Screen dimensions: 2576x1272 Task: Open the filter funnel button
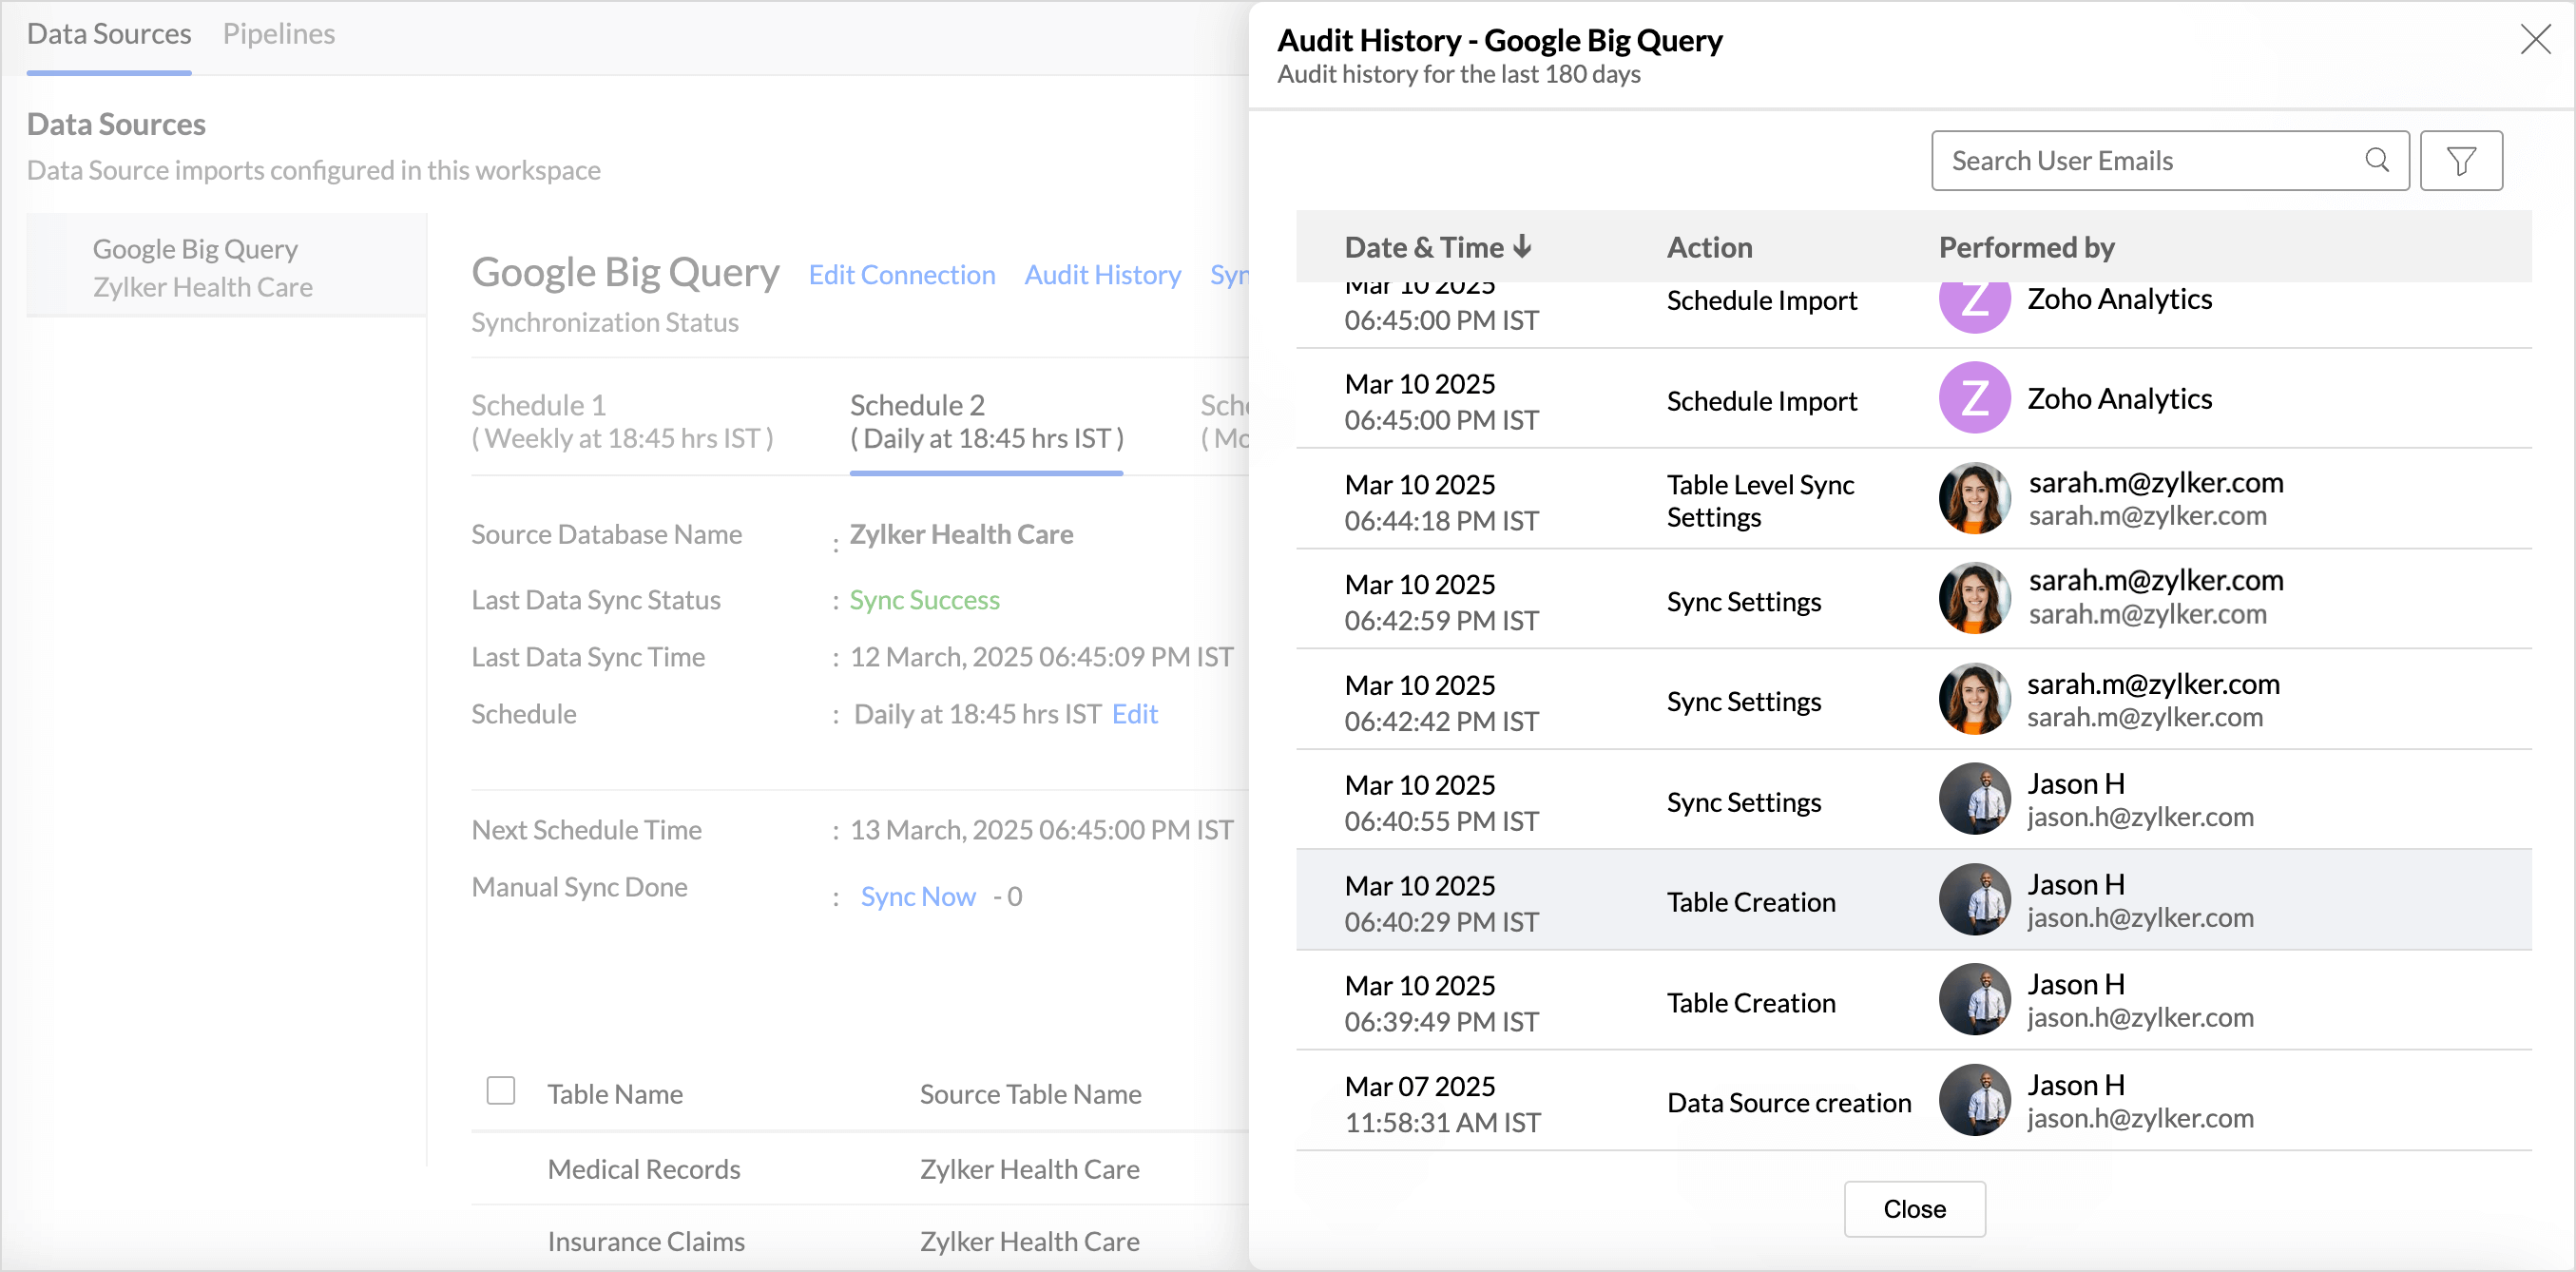pos(2461,160)
